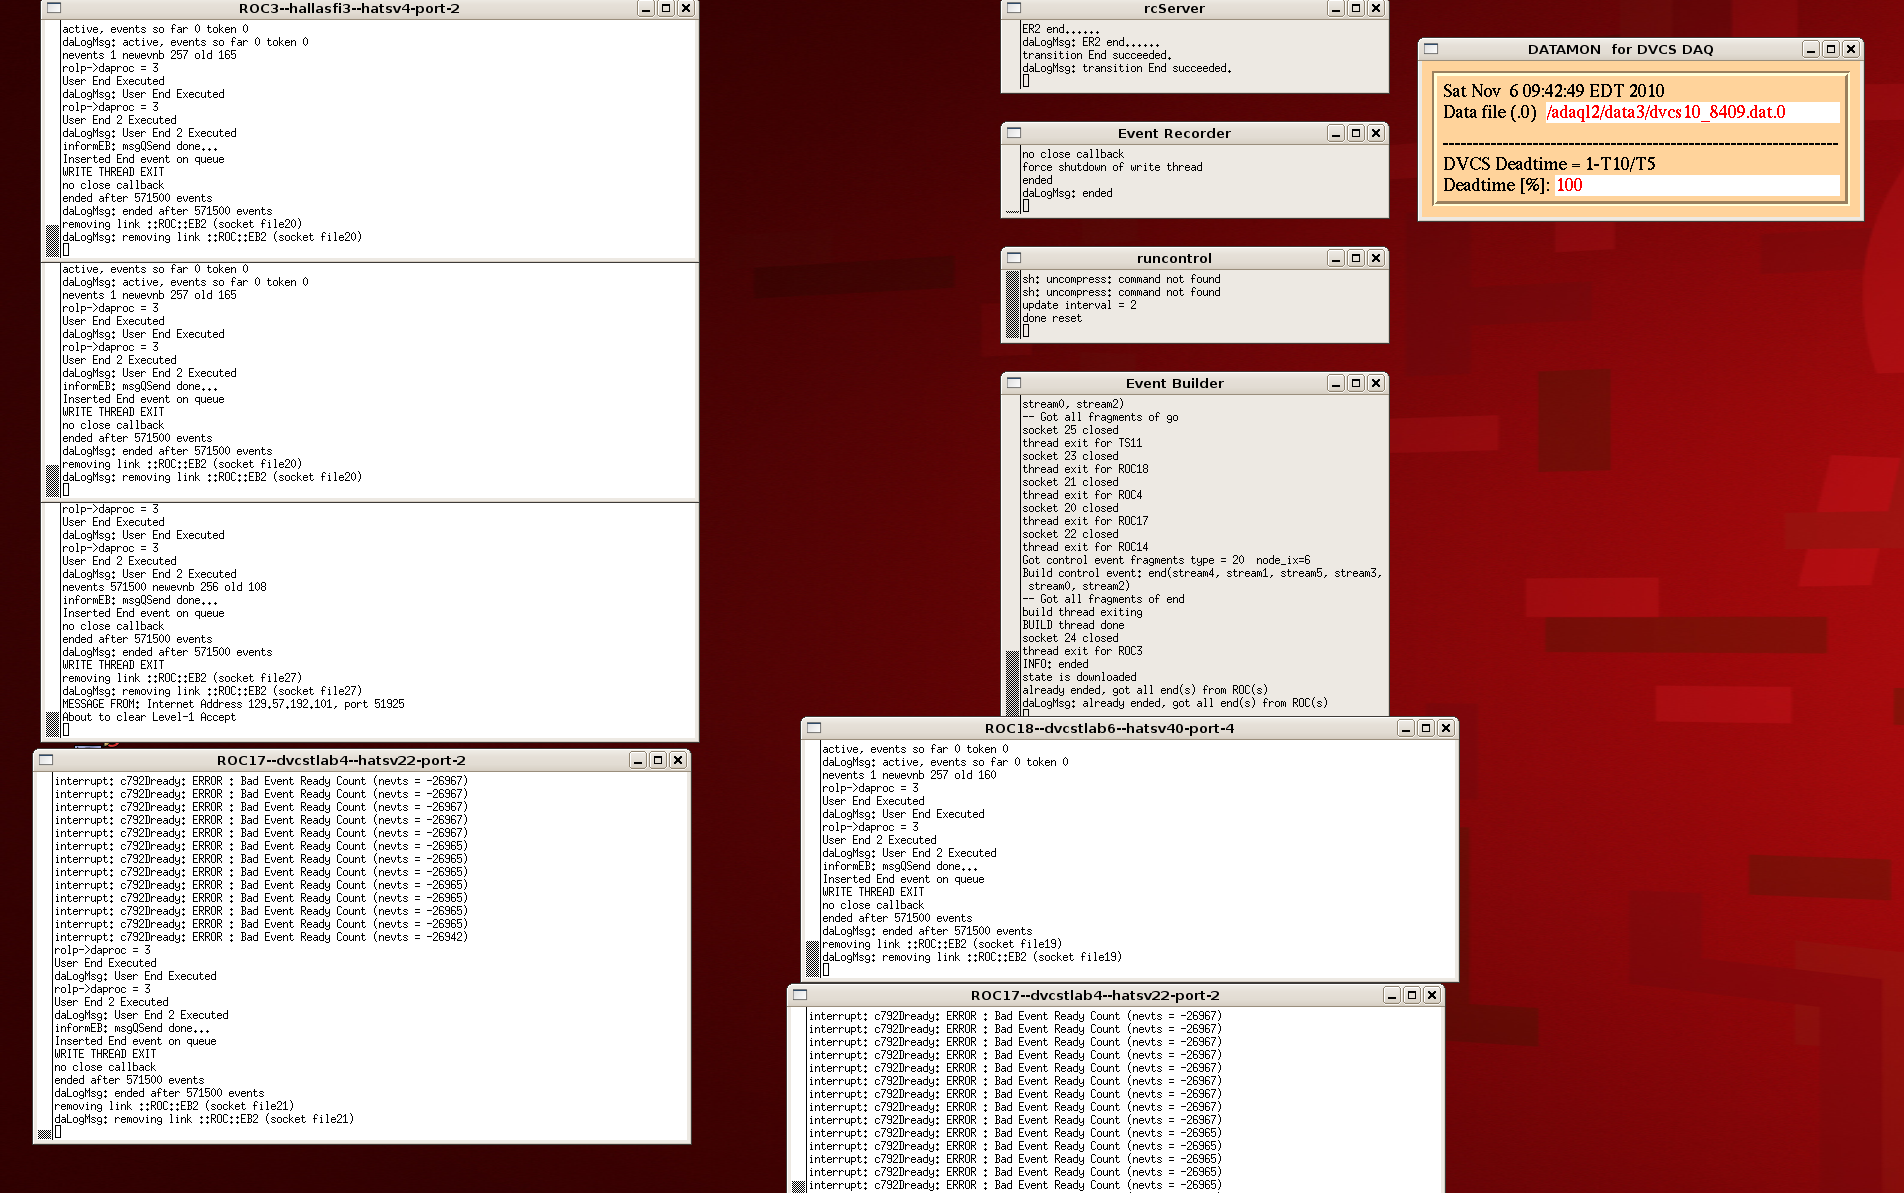Viewport: 1904px width, 1193px height.
Task: Click 'BUILD thread done' in Event Builder
Action: [1073, 625]
